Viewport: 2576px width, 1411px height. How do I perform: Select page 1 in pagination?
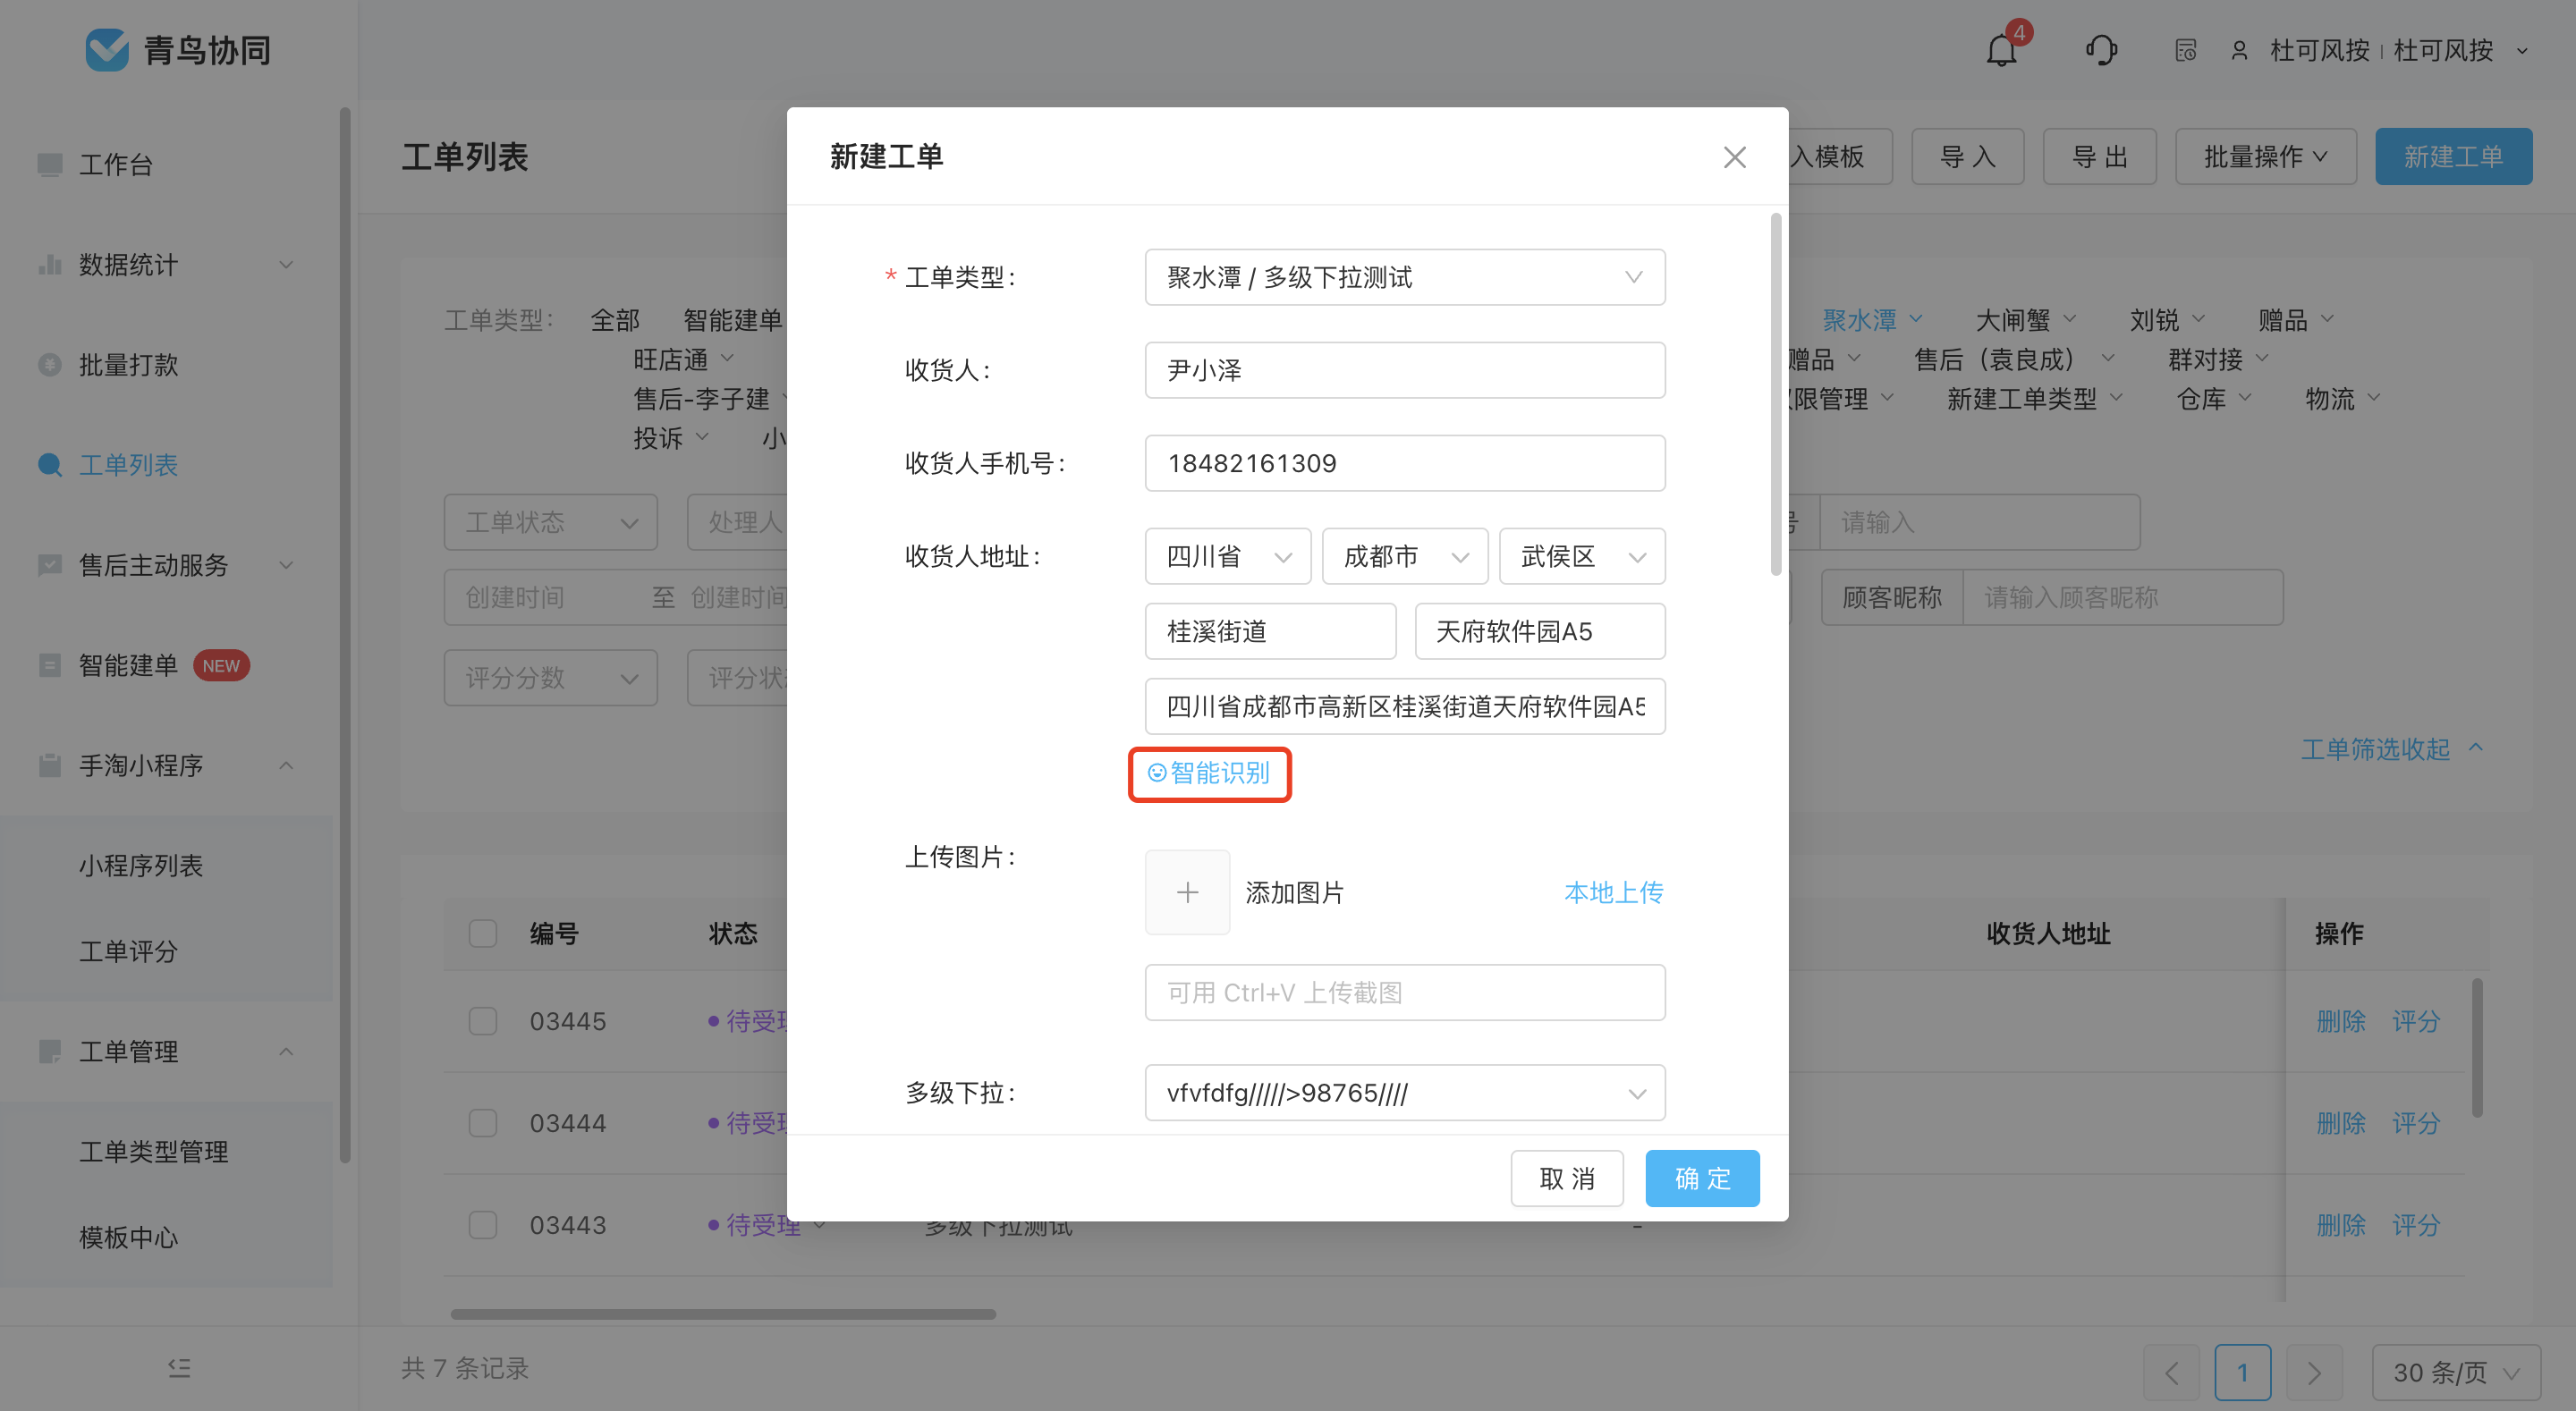click(2242, 1372)
